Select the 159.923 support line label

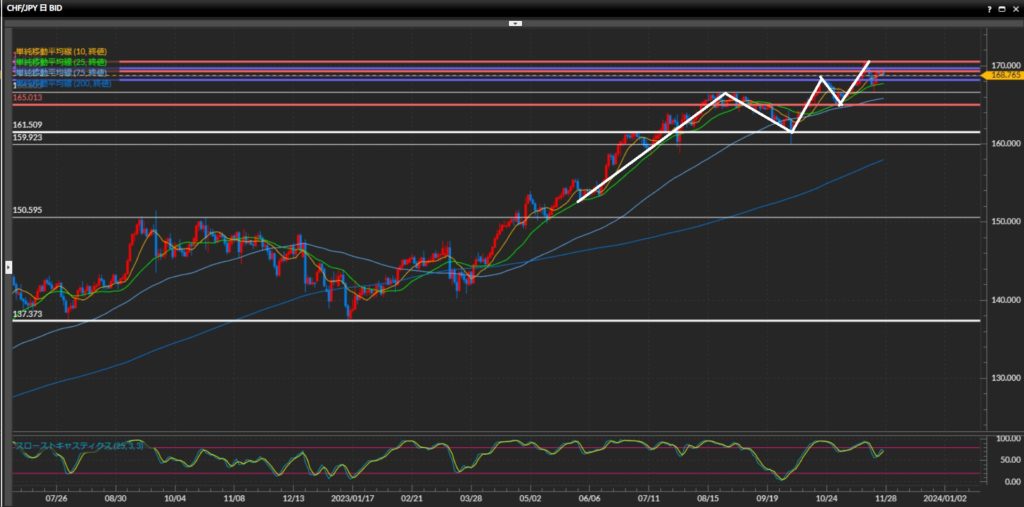[x=28, y=137]
